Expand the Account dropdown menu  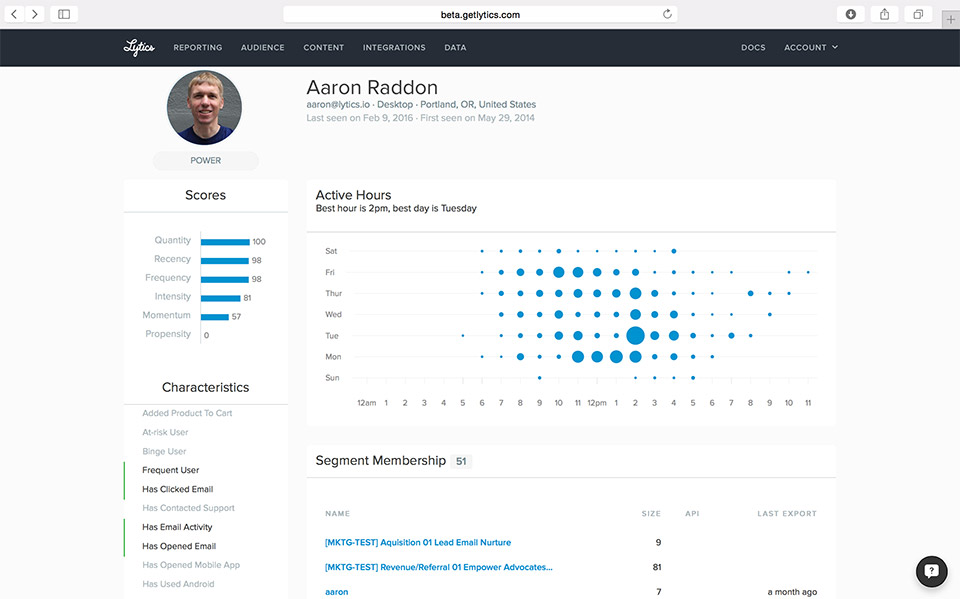coord(811,47)
